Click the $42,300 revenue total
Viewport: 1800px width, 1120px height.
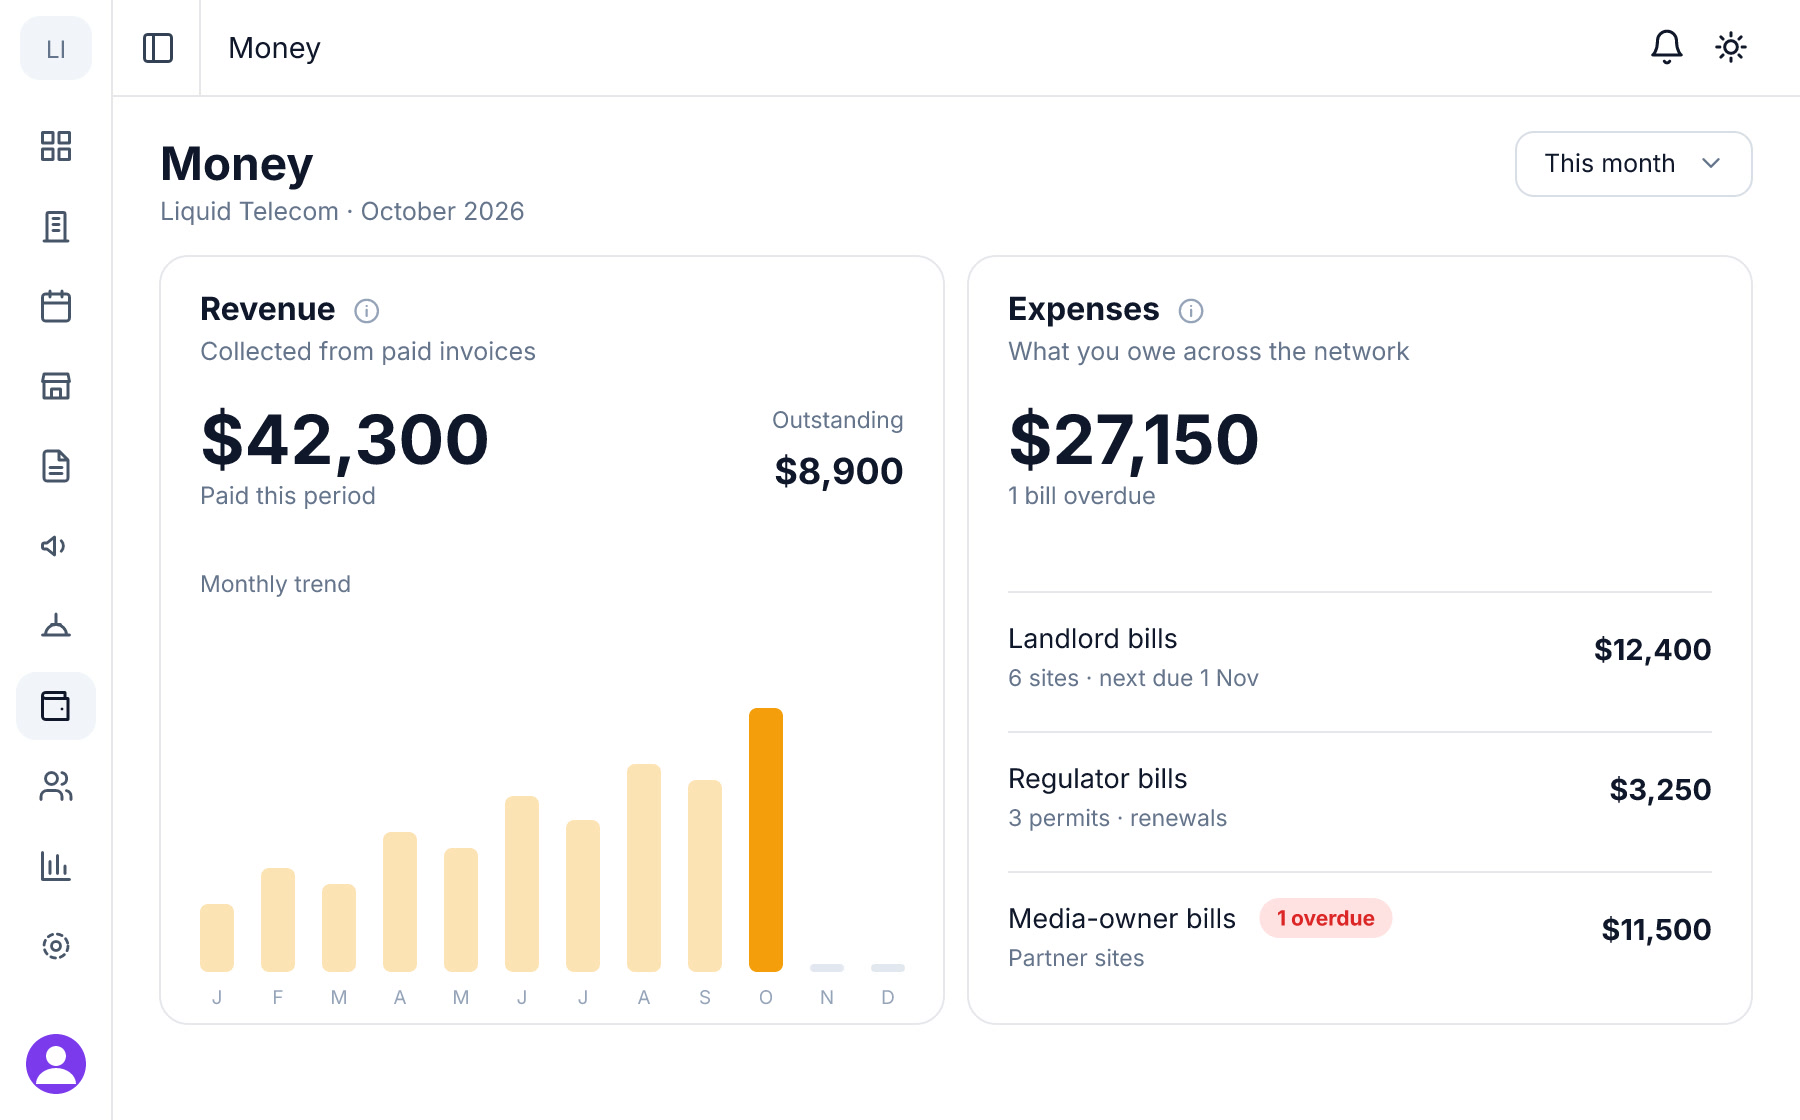(x=345, y=440)
